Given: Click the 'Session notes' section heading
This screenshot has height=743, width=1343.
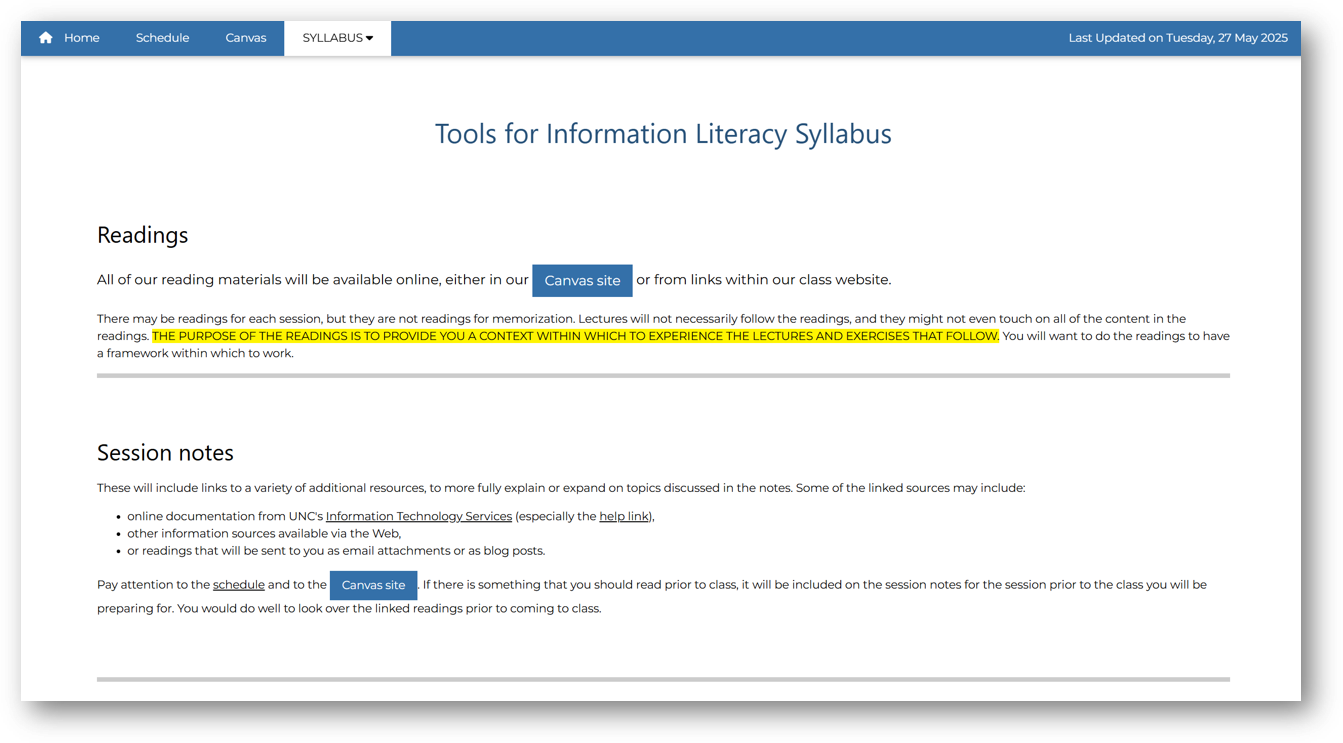Looking at the screenshot, I should pos(165,453).
